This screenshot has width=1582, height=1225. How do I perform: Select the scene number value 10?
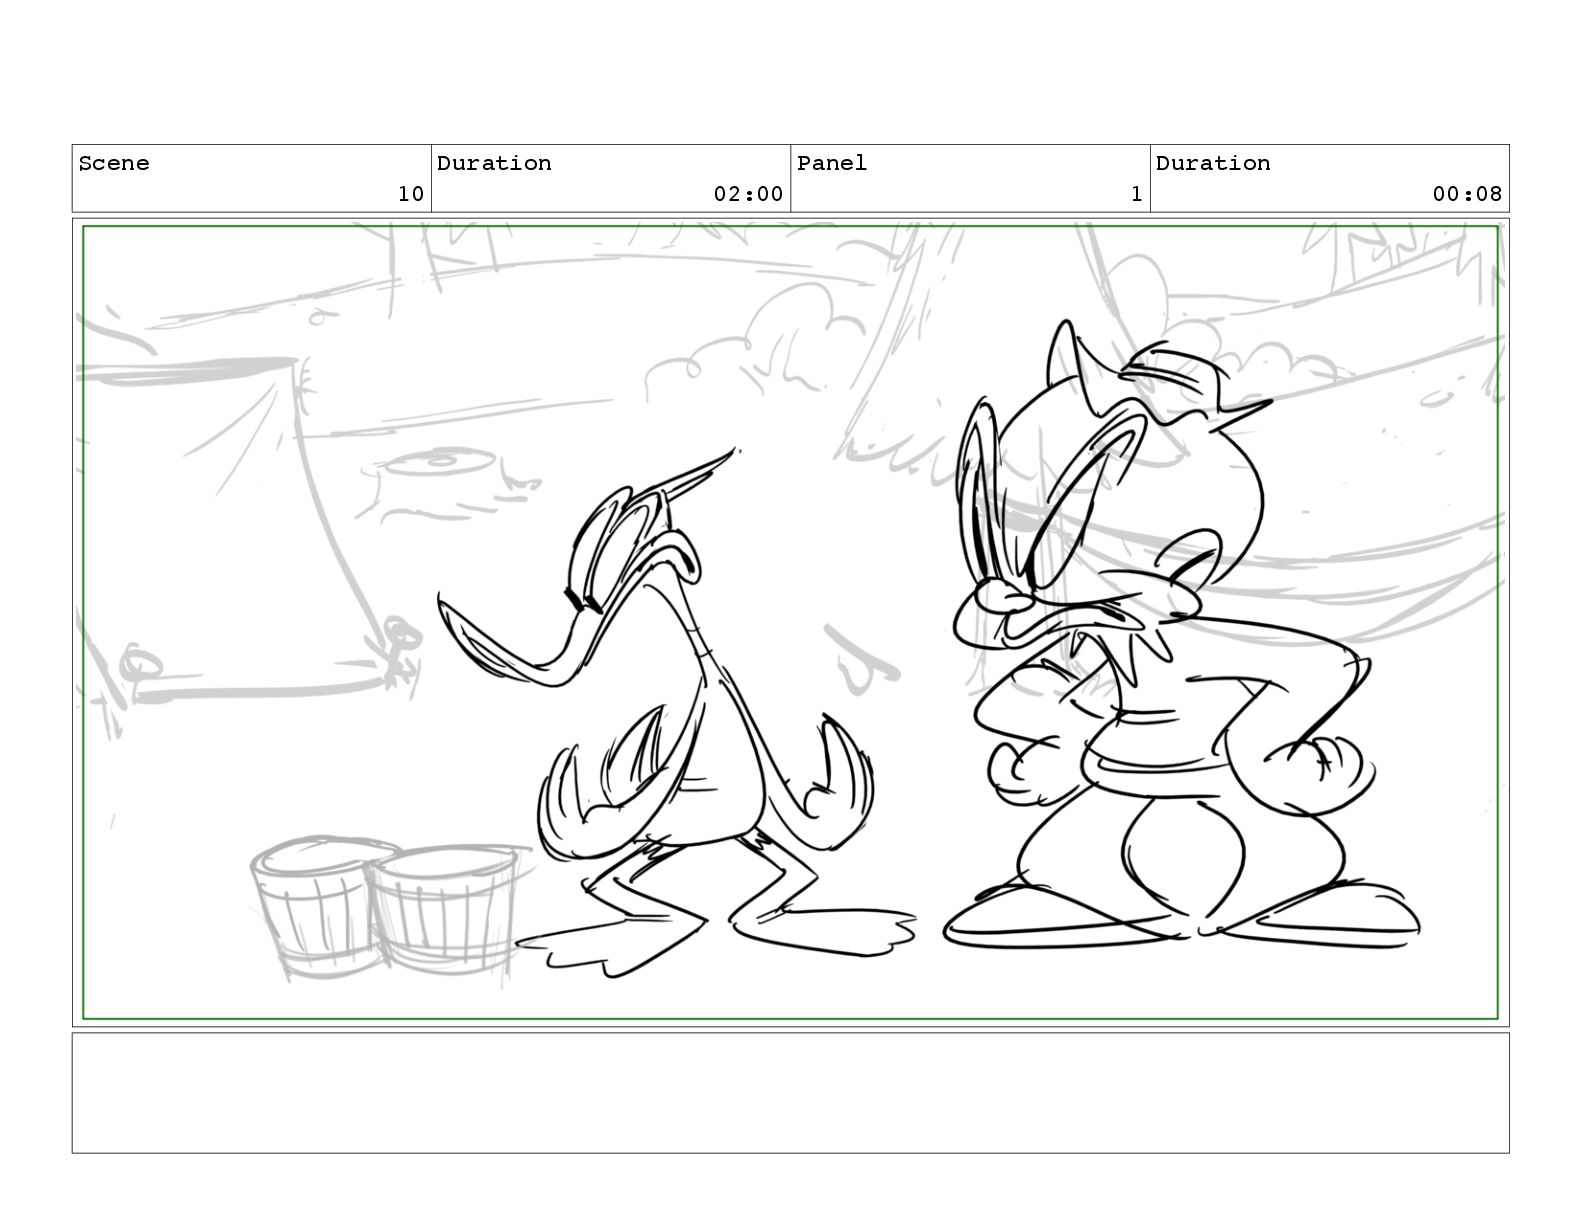click(x=411, y=194)
